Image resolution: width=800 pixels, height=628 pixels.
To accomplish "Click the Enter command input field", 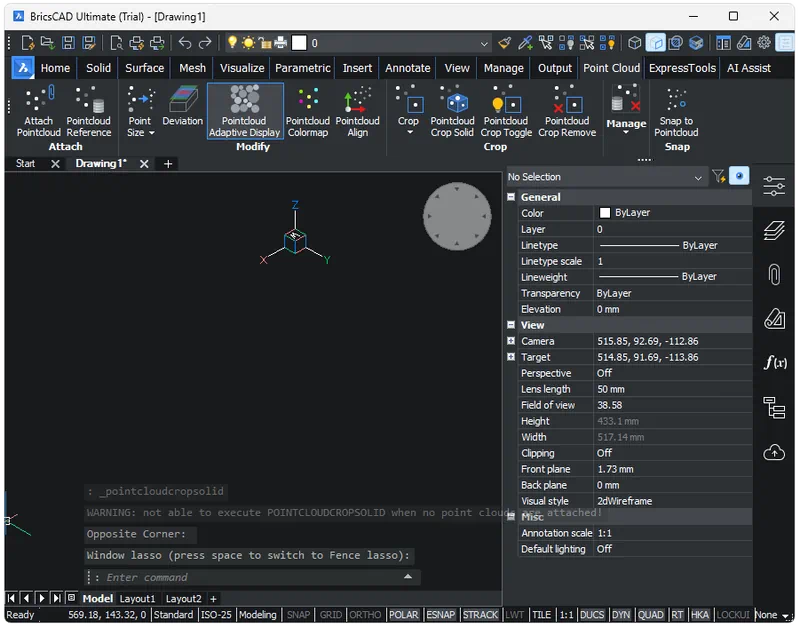I will point(253,577).
